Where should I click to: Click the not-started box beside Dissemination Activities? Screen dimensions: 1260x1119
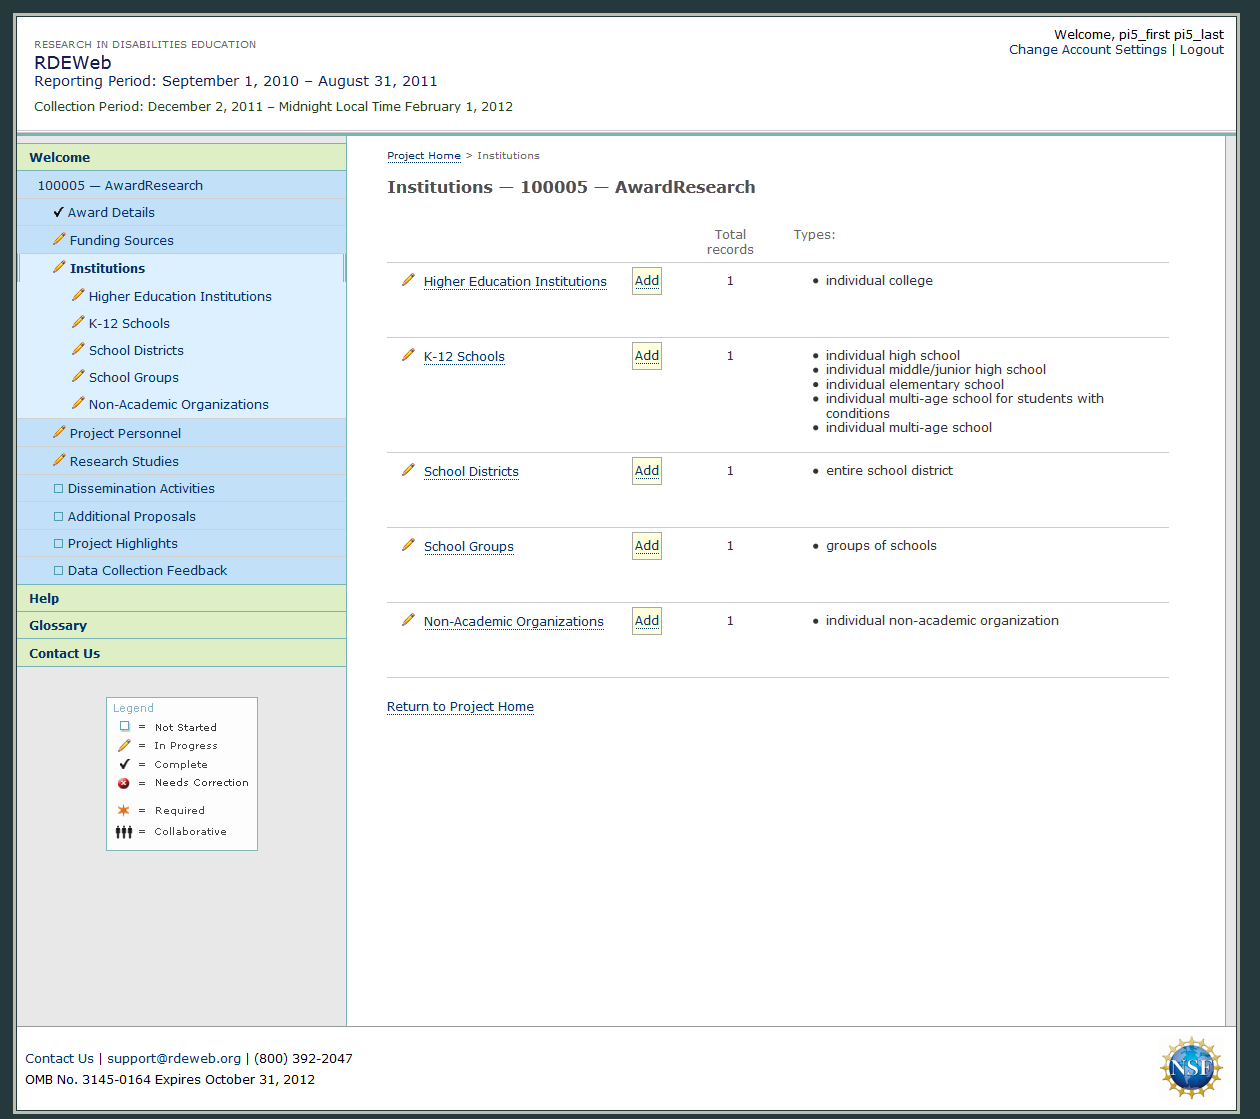58,489
